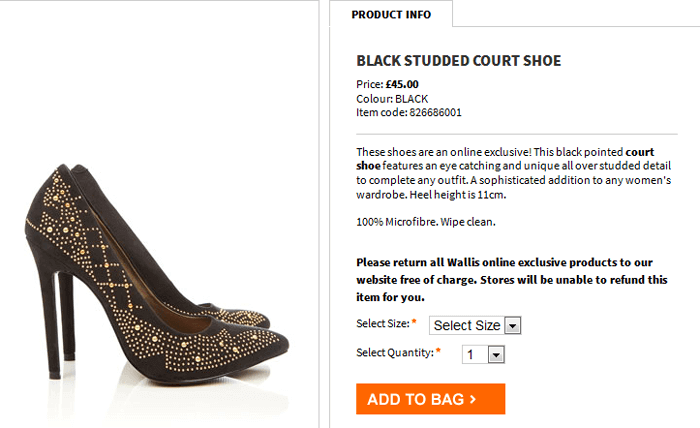Click the Select Quantity label
700x428 pixels.
[x=395, y=353]
